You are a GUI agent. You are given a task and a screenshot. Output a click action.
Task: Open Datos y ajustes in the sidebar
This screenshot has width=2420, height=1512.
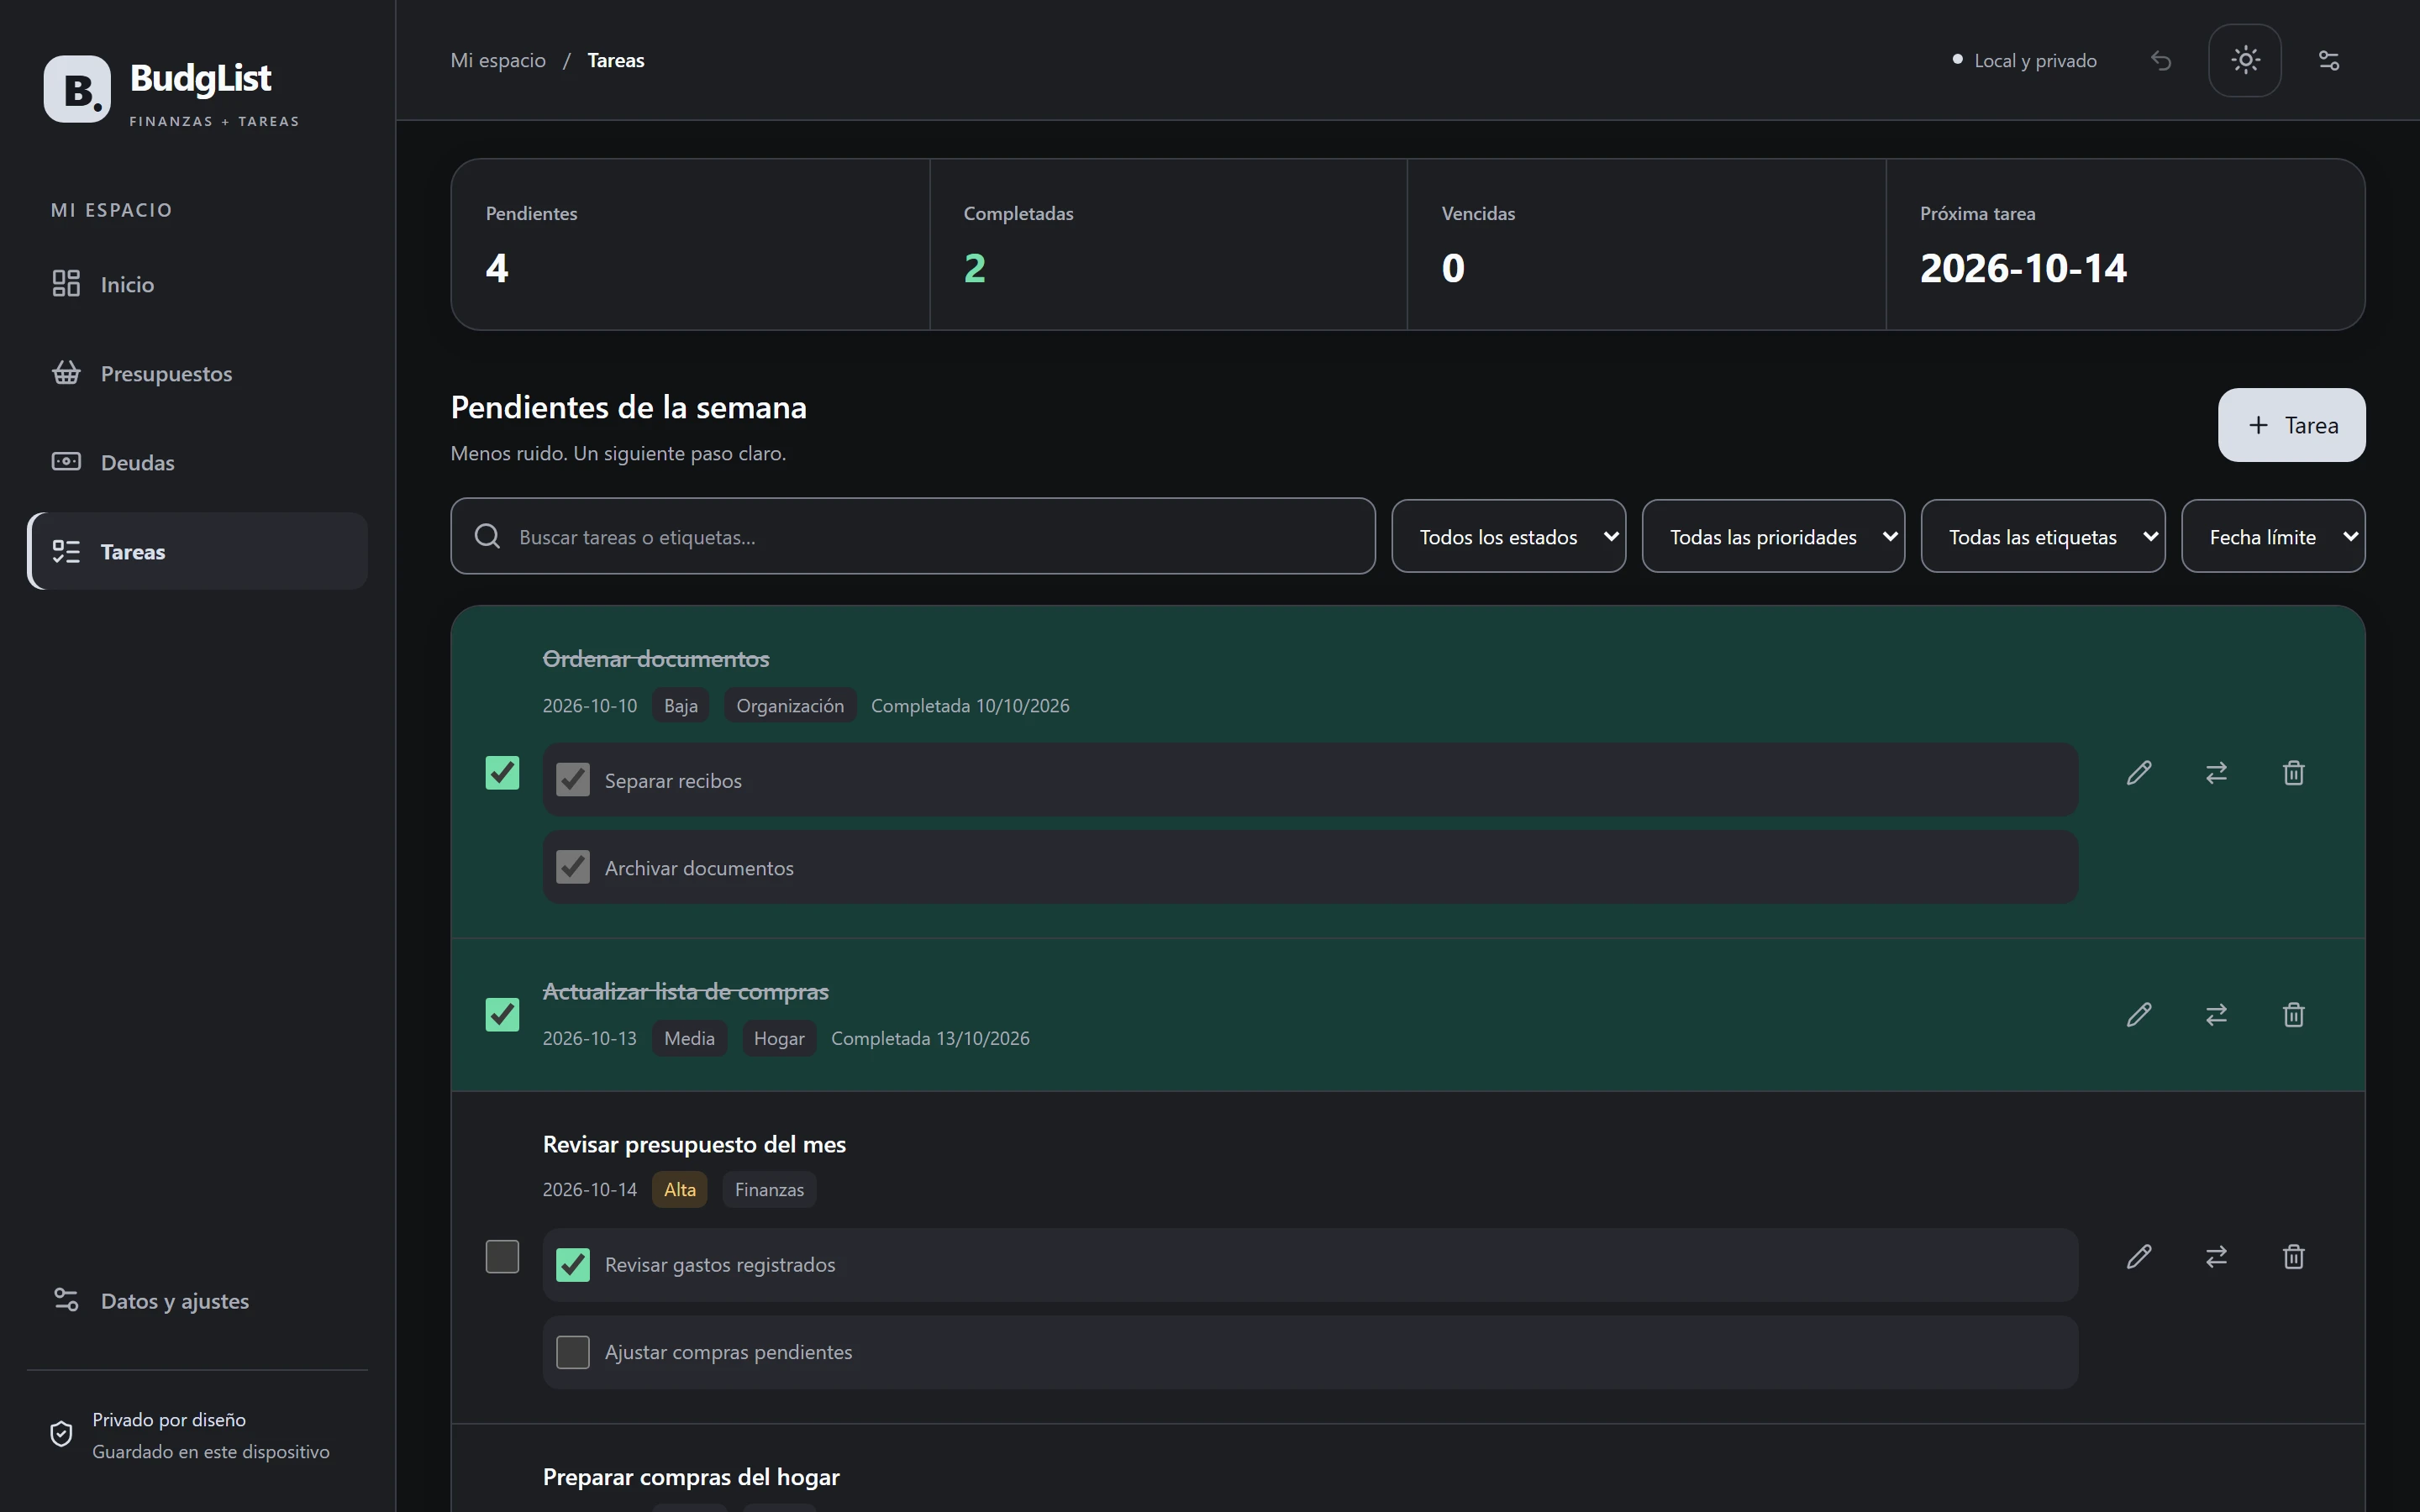[197, 1301]
